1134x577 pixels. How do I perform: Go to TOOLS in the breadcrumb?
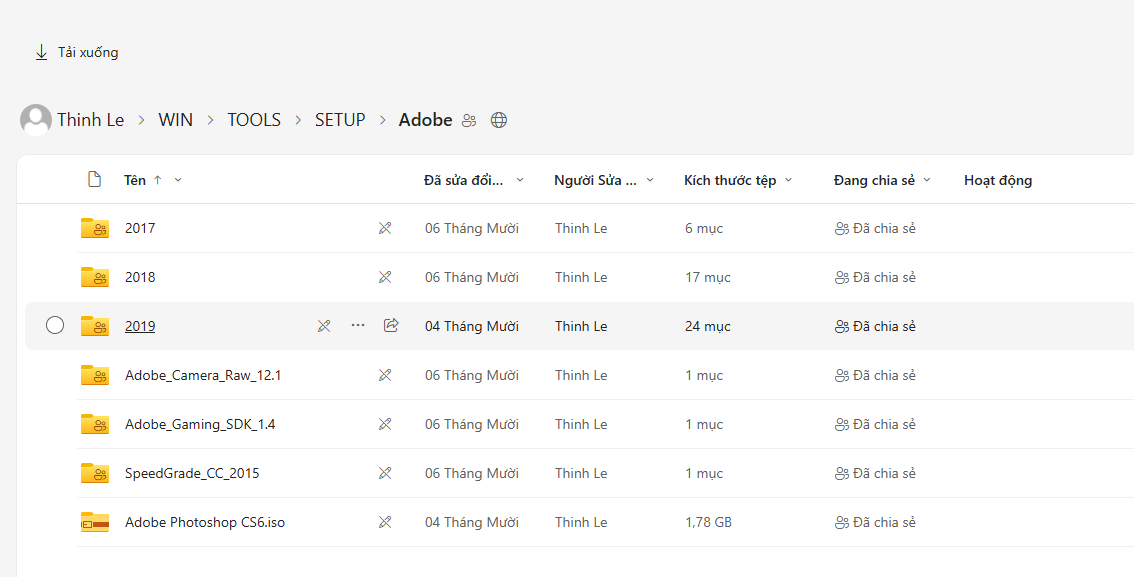[254, 120]
